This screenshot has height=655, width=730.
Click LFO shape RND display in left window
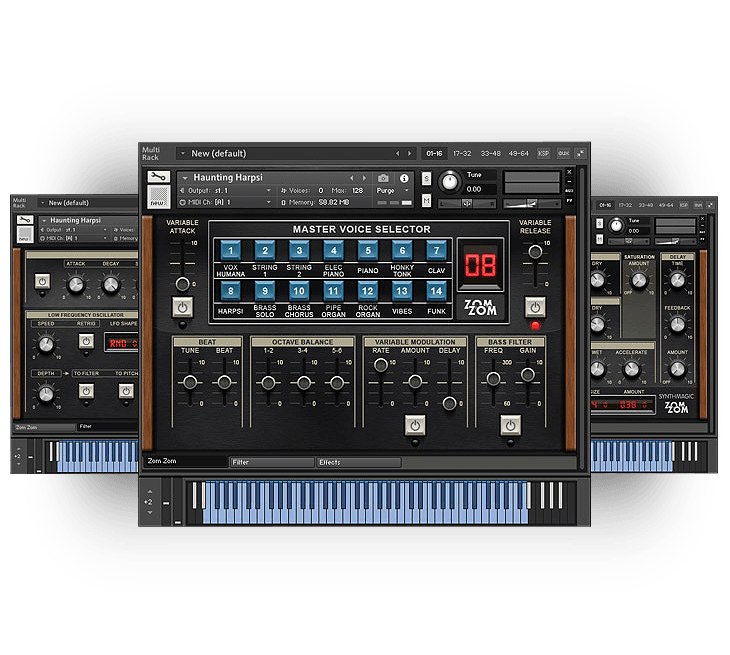[x=122, y=343]
